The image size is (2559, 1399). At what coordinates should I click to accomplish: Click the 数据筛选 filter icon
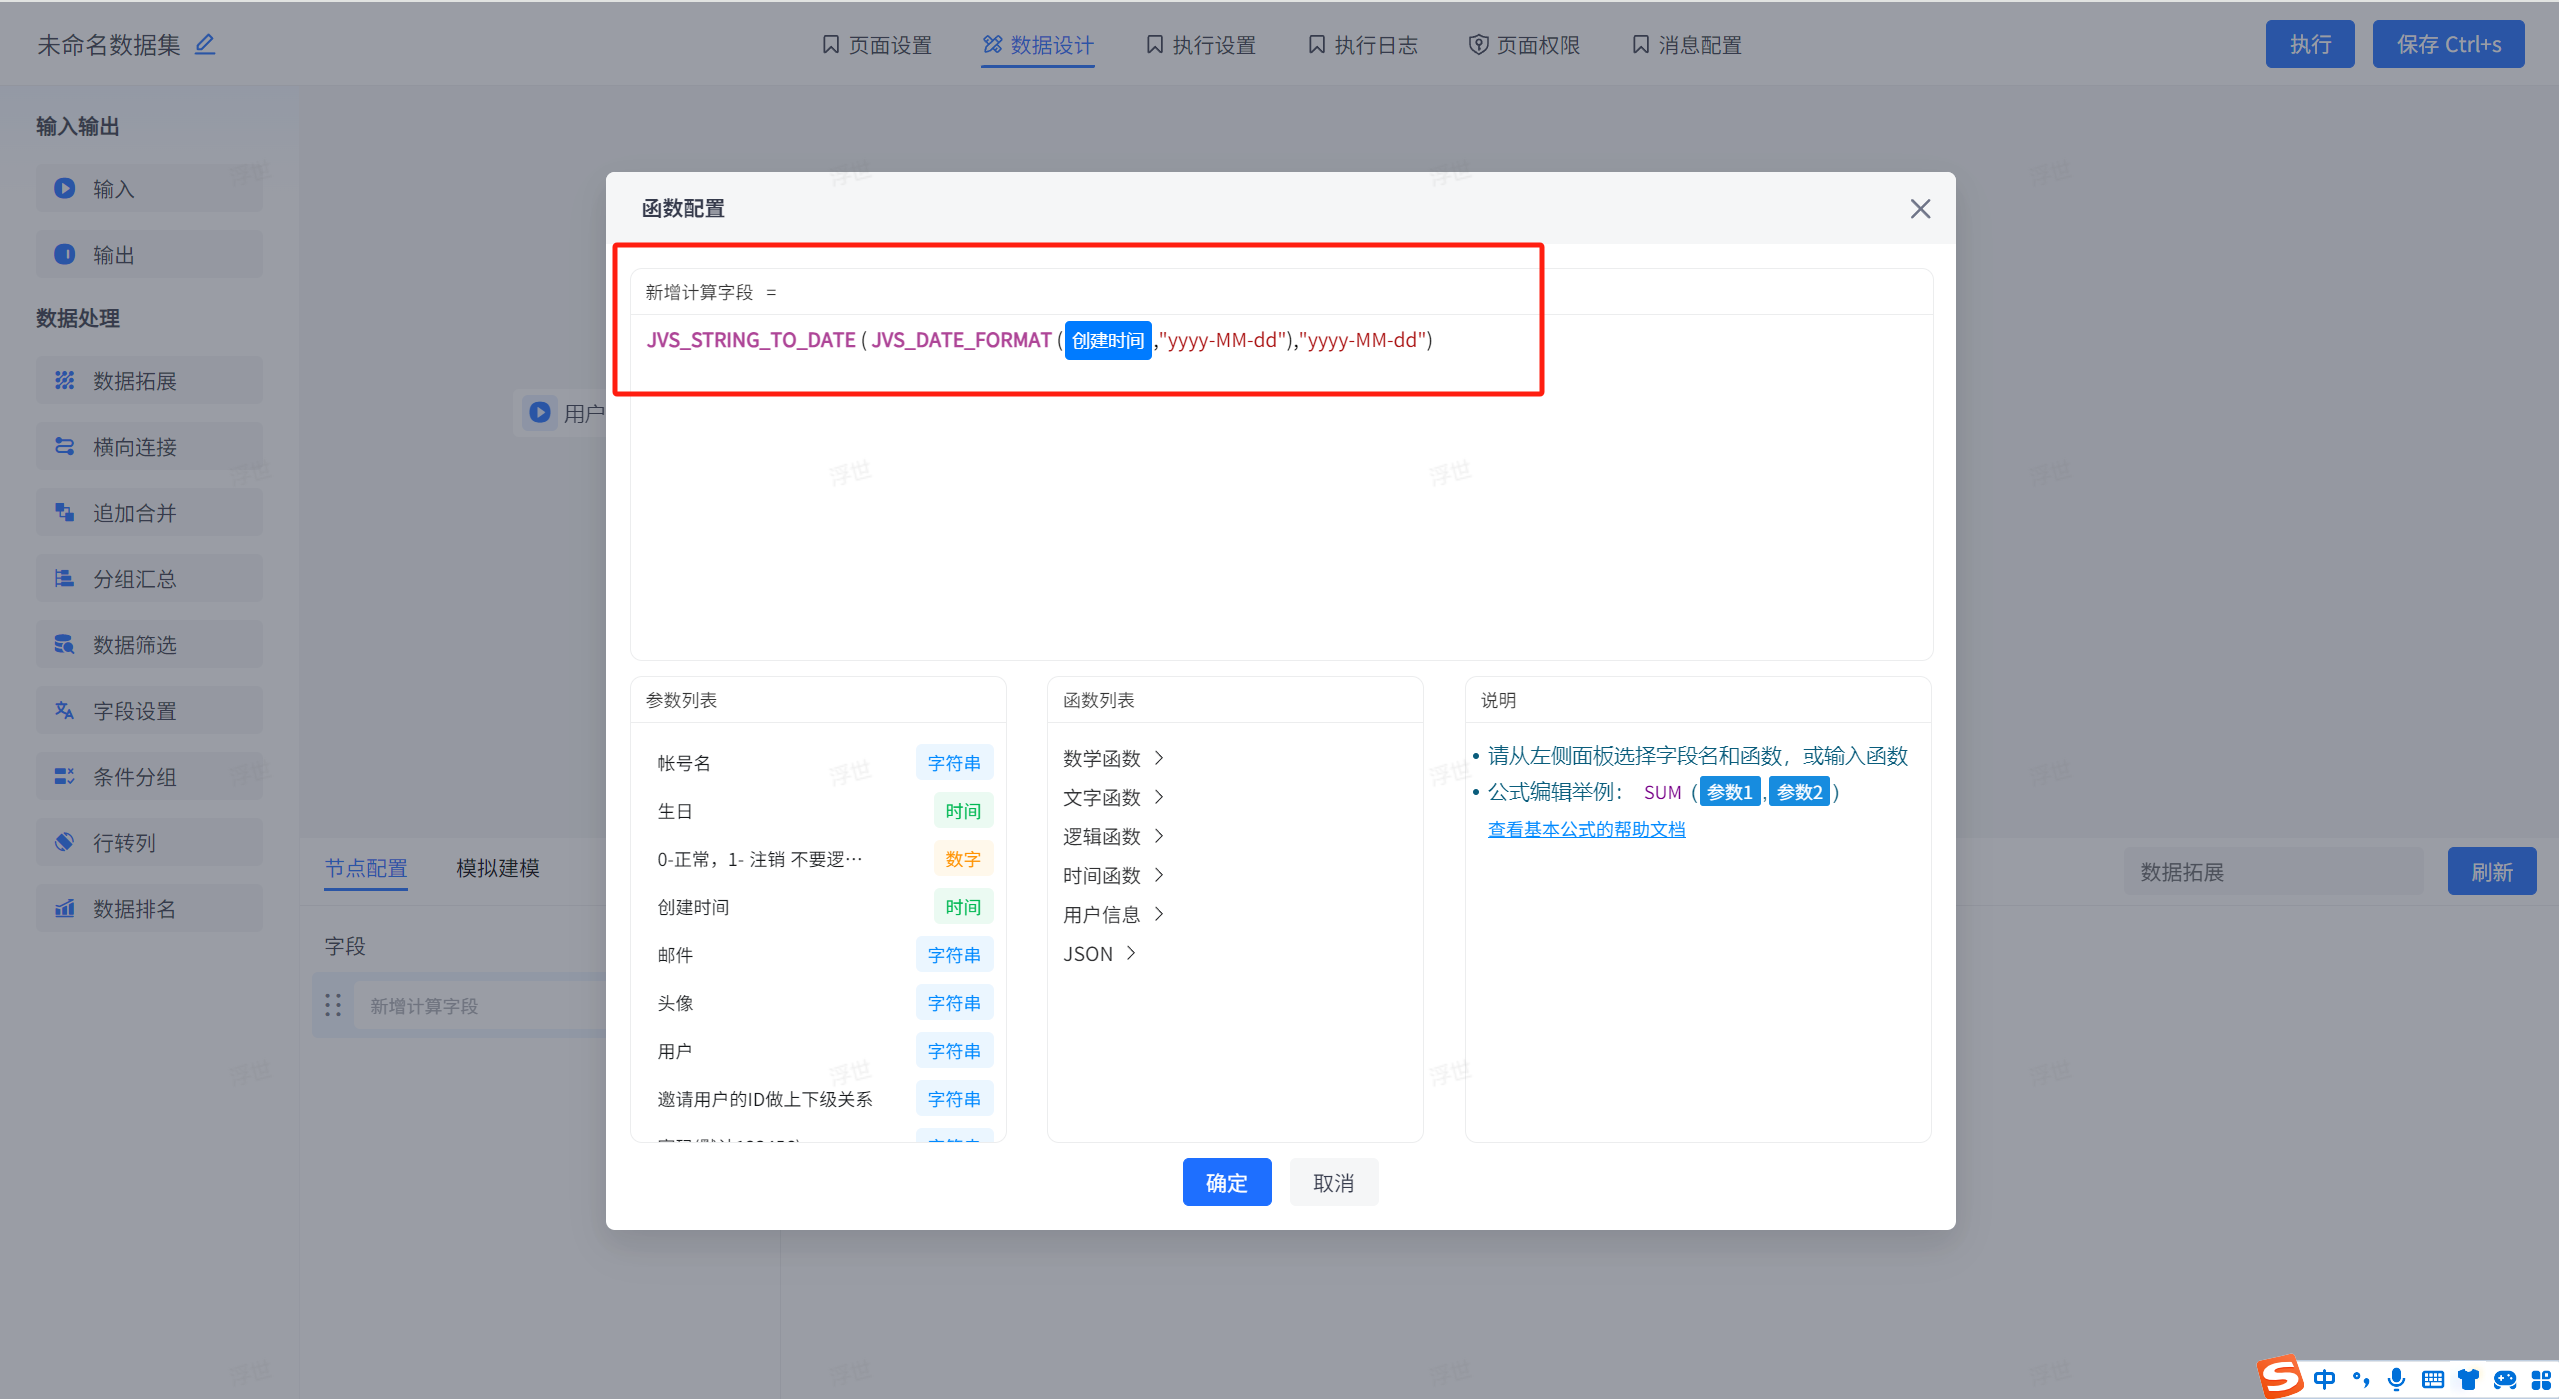click(64, 644)
